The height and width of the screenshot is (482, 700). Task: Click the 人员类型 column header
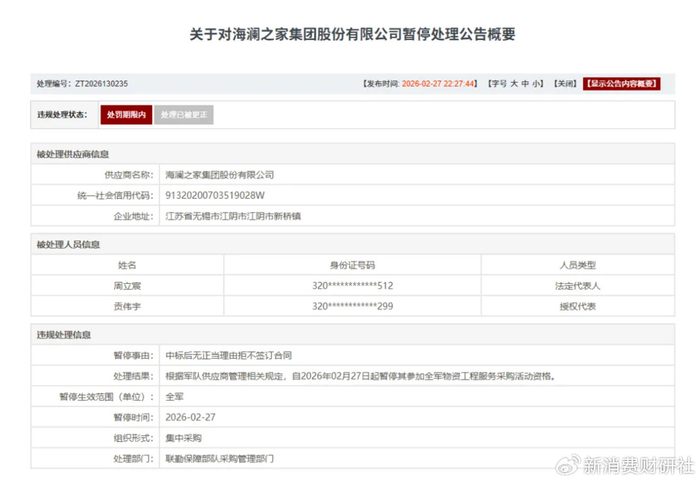tap(578, 265)
